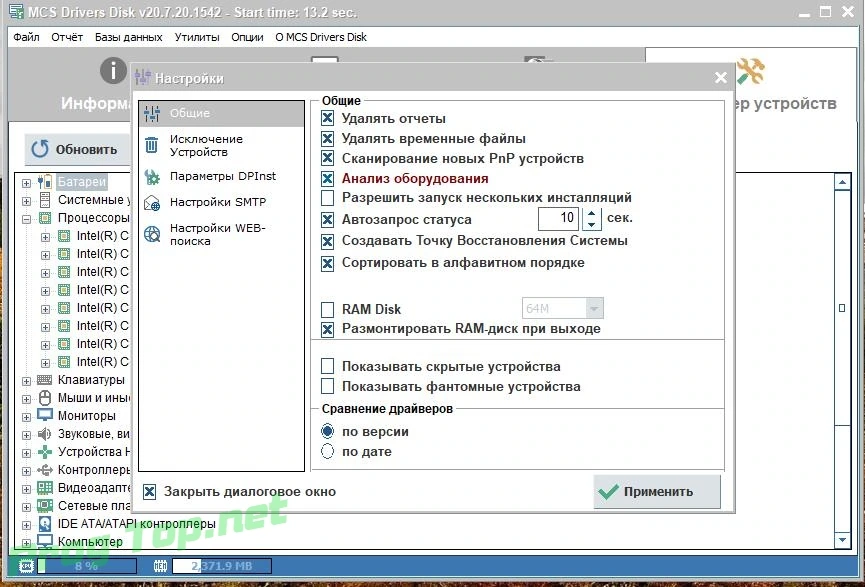Collapse the Процессоры tree node

pos(26,219)
